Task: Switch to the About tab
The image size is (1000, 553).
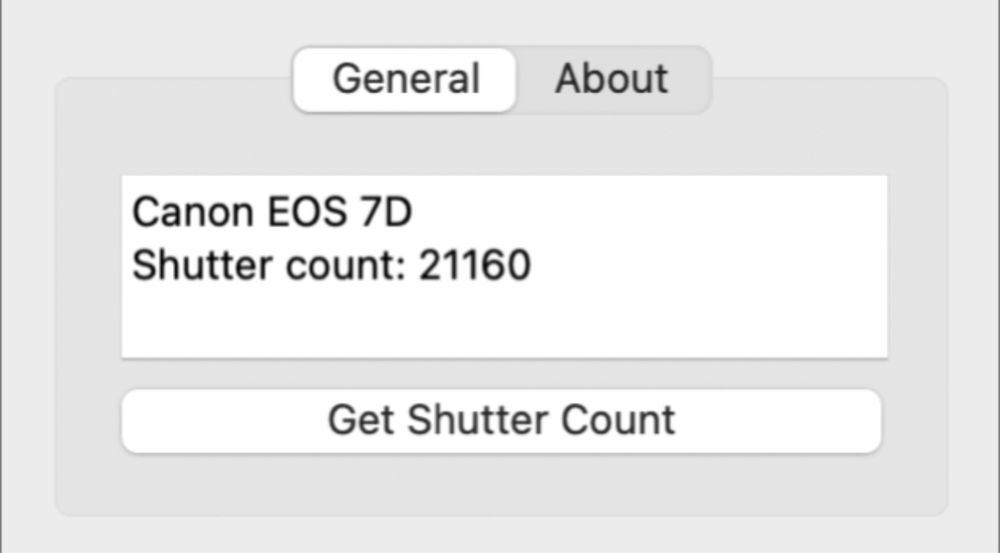Action: (611, 79)
